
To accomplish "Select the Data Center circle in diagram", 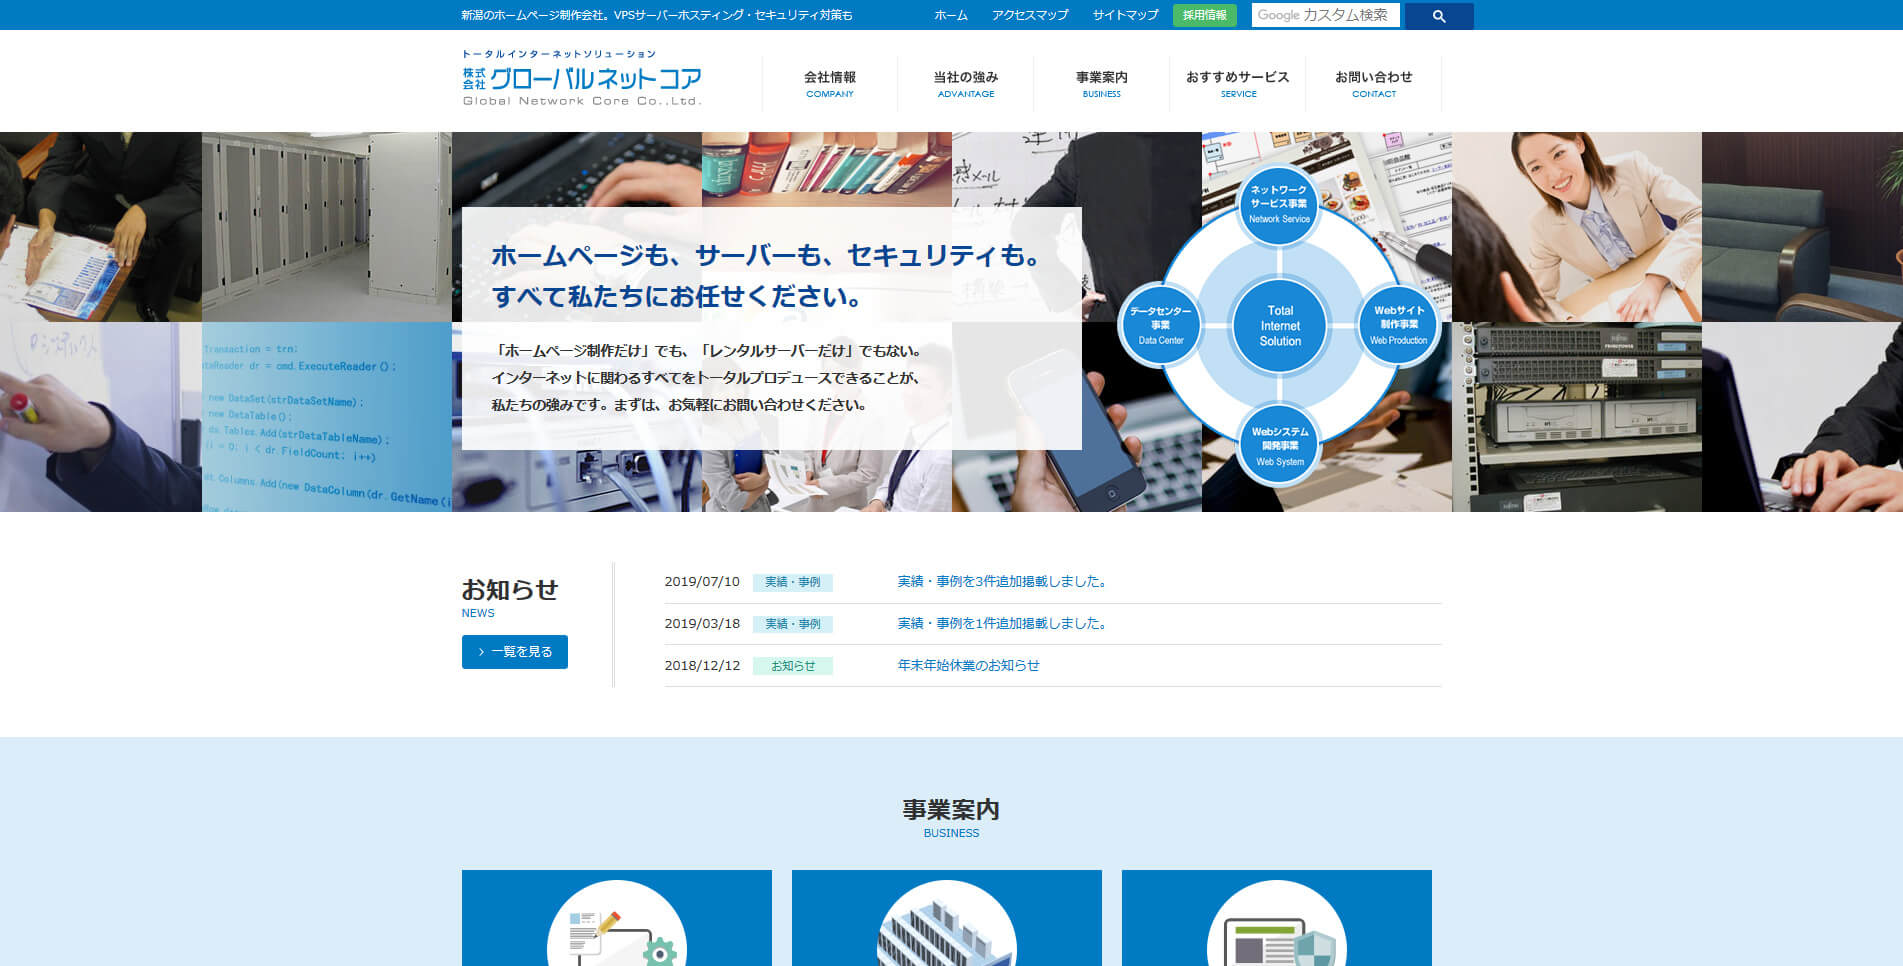I will click(1160, 325).
